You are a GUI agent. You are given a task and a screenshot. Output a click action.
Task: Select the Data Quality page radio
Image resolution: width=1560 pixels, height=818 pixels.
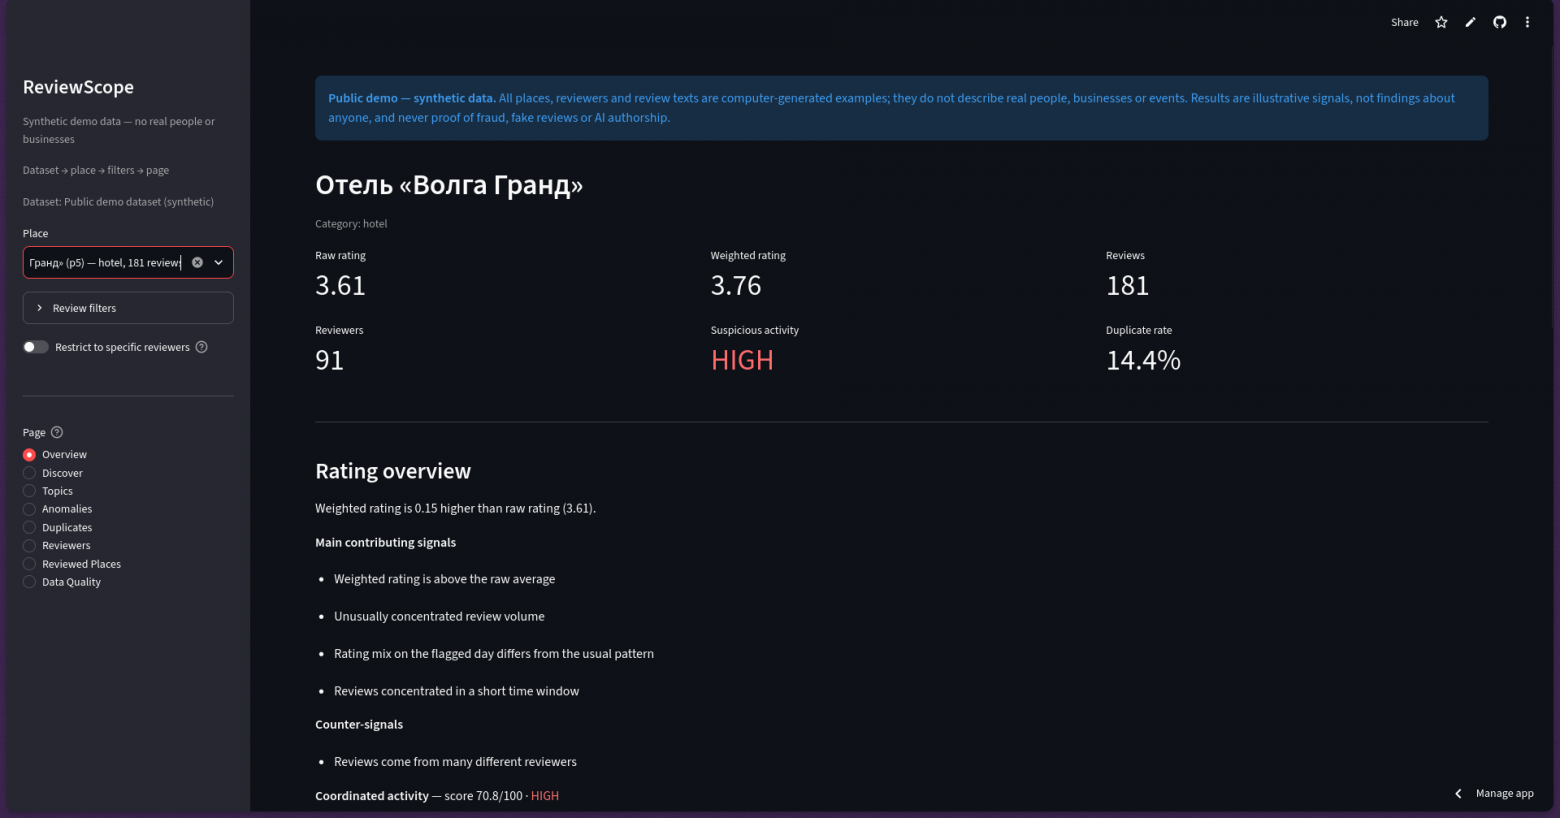(x=29, y=582)
